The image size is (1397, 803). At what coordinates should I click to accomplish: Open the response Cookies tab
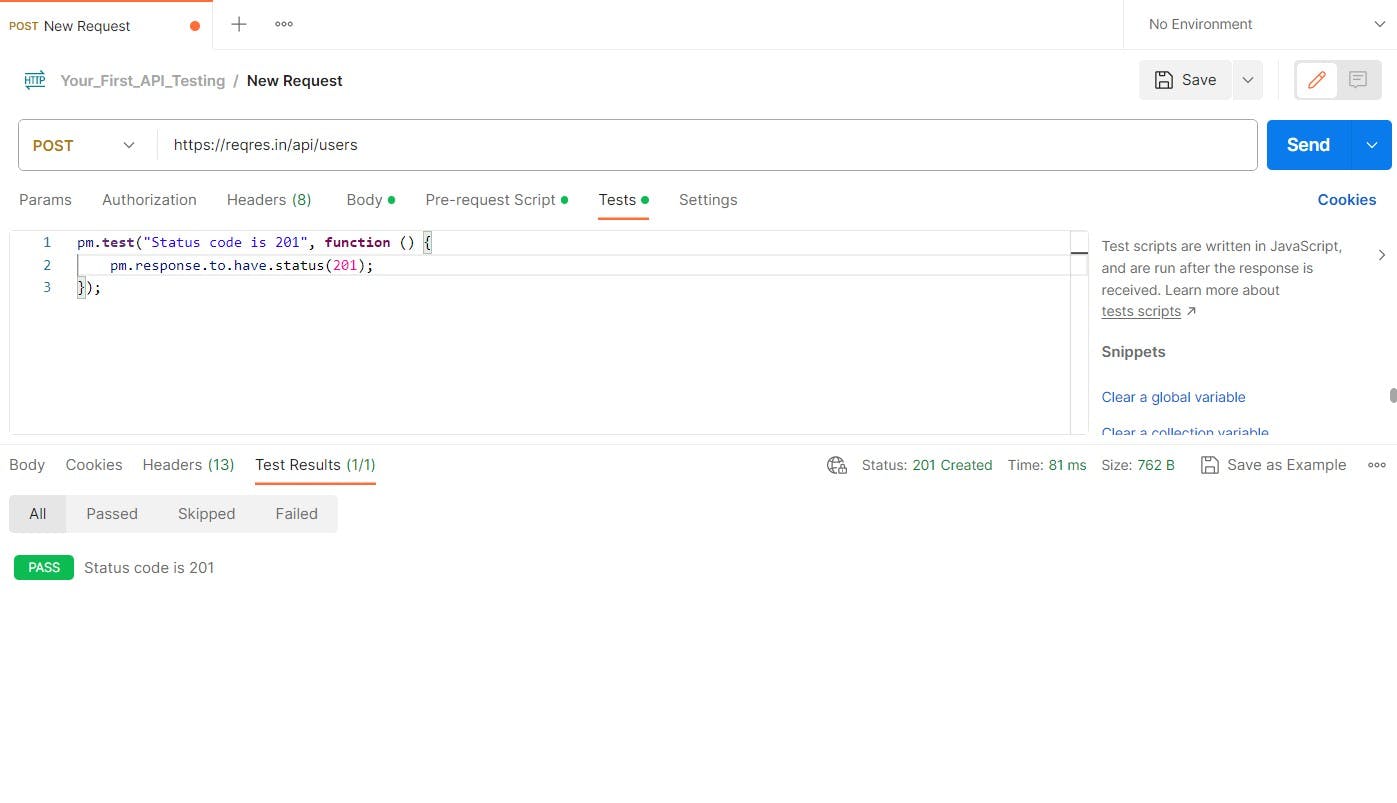(94, 465)
